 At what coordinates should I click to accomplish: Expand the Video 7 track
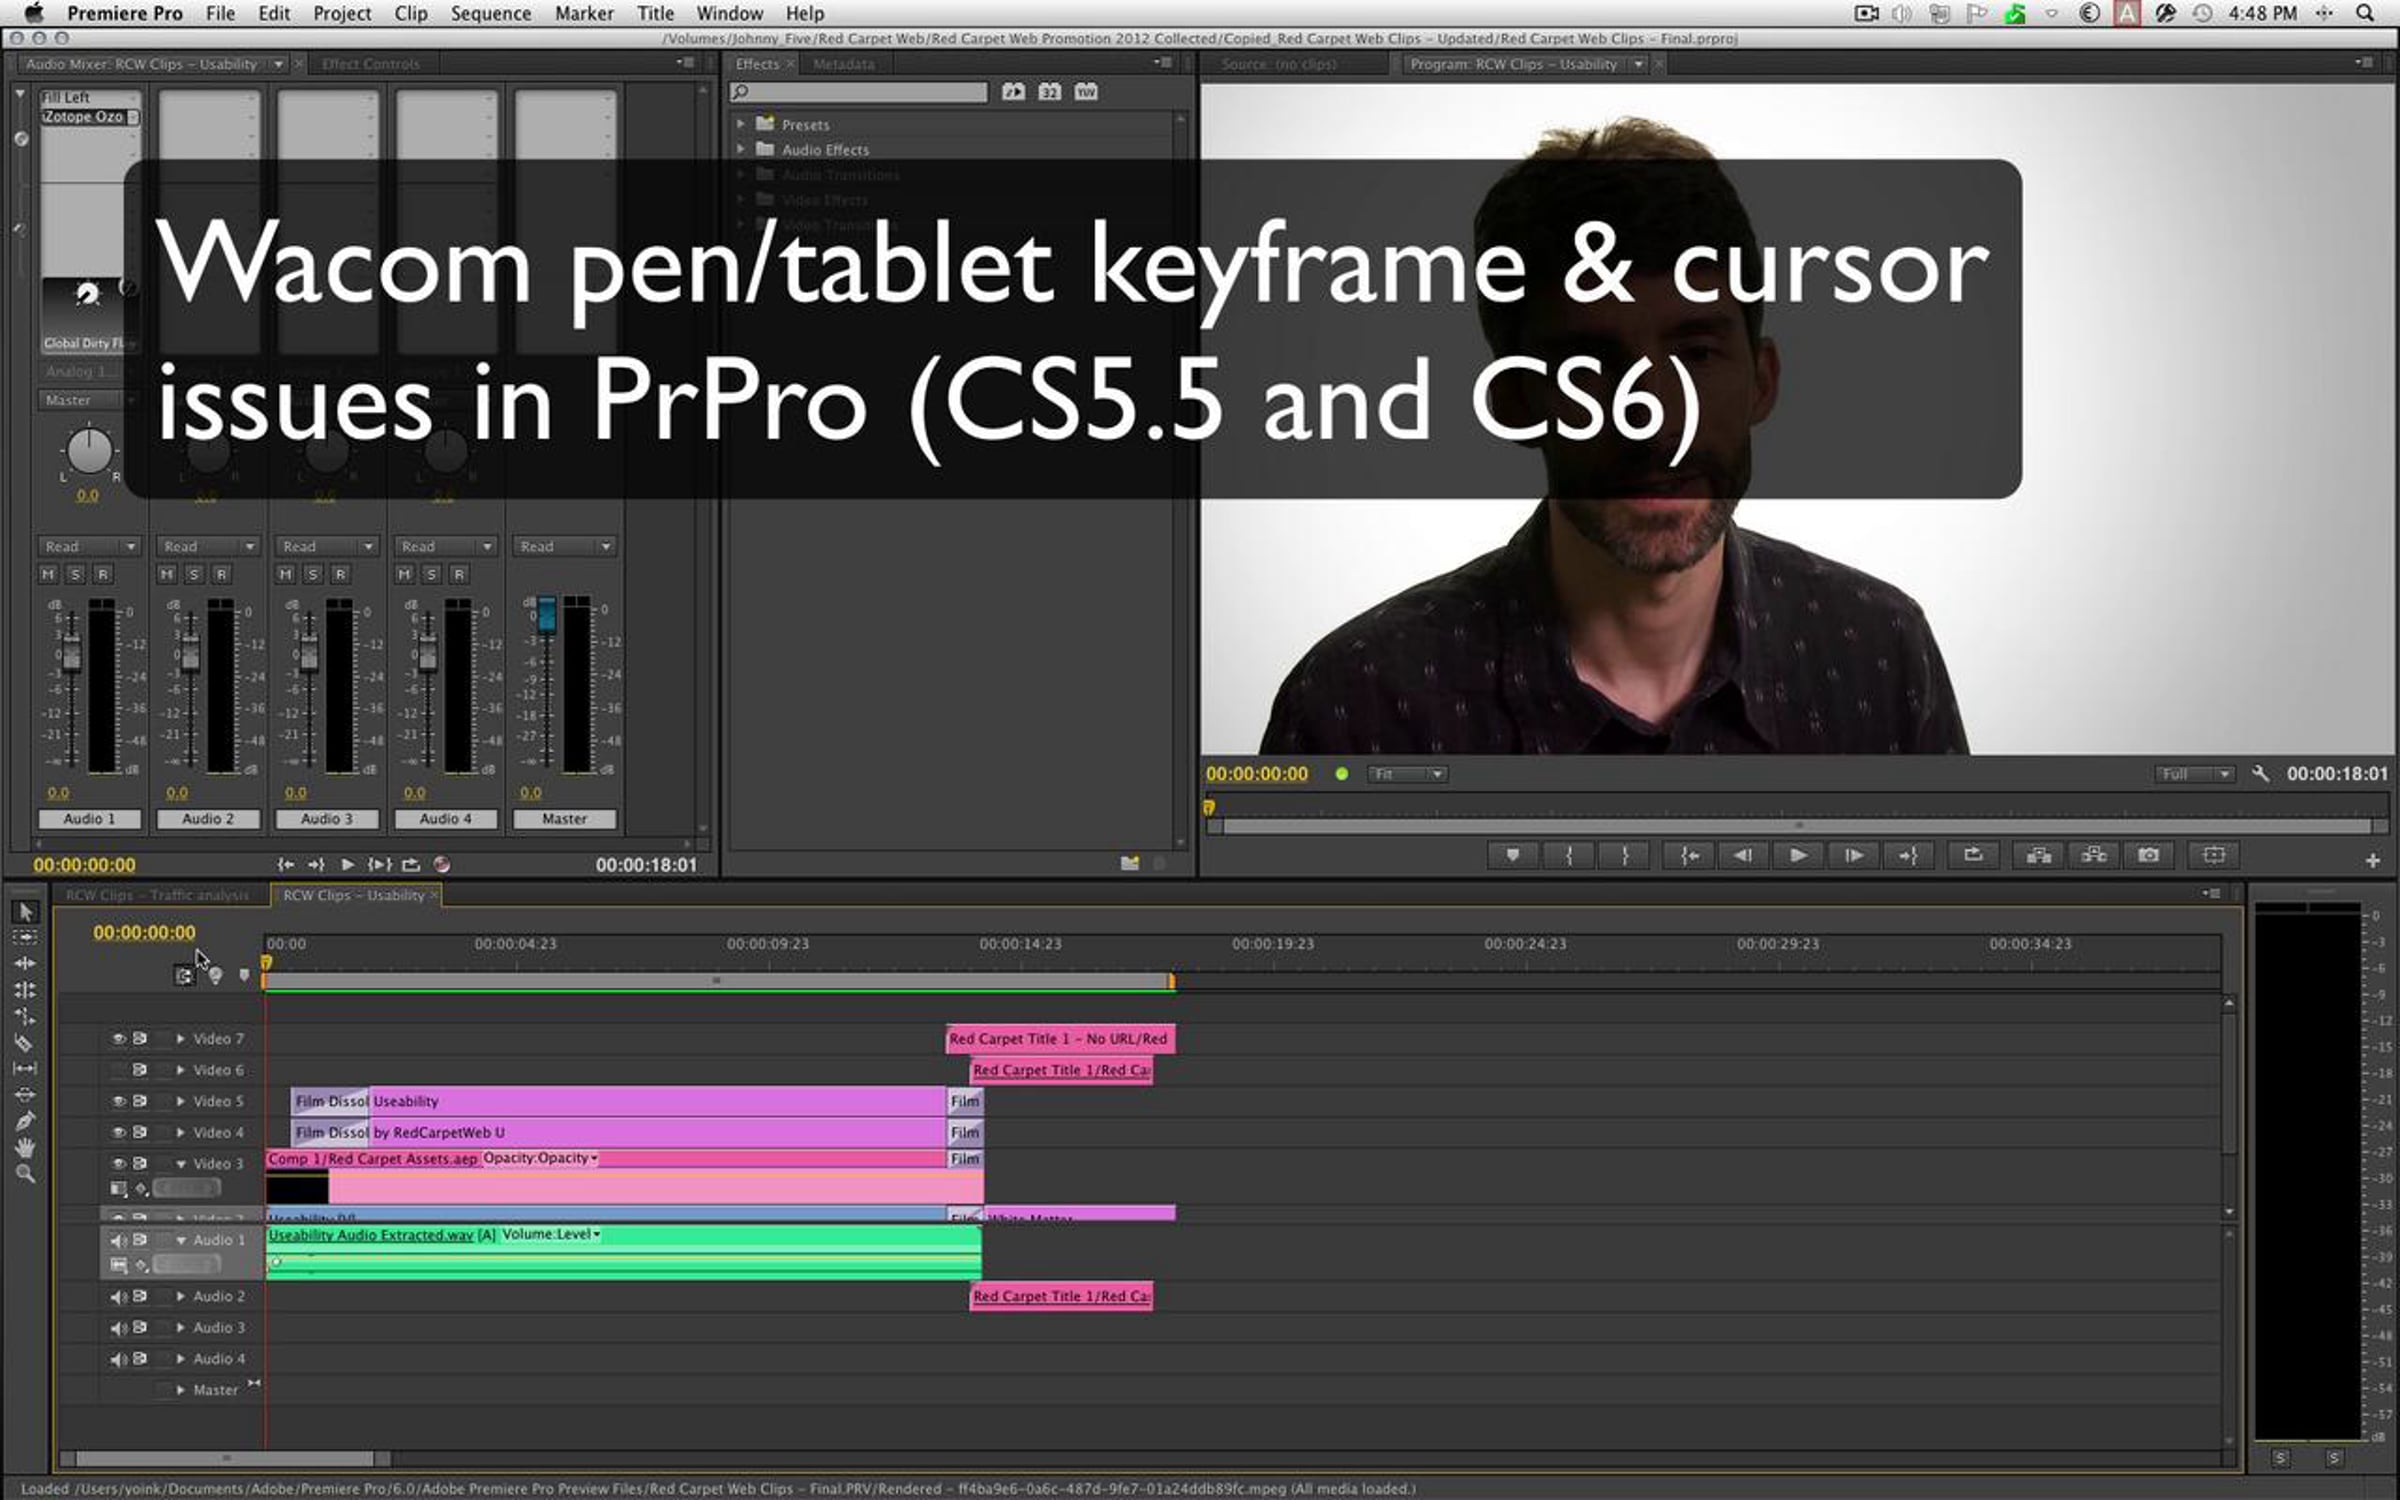click(x=180, y=1039)
